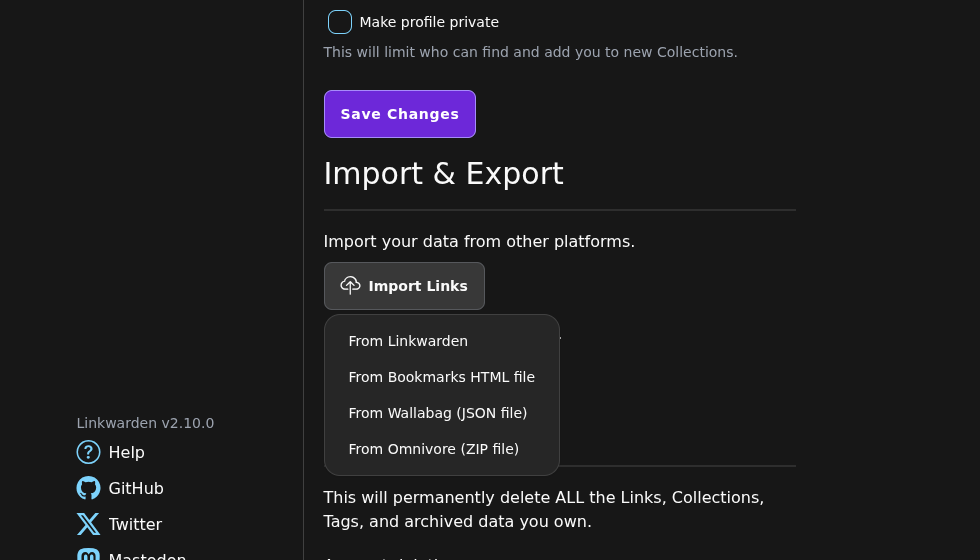
Task: Open the Twitter sidebar link
Action: click(119, 524)
